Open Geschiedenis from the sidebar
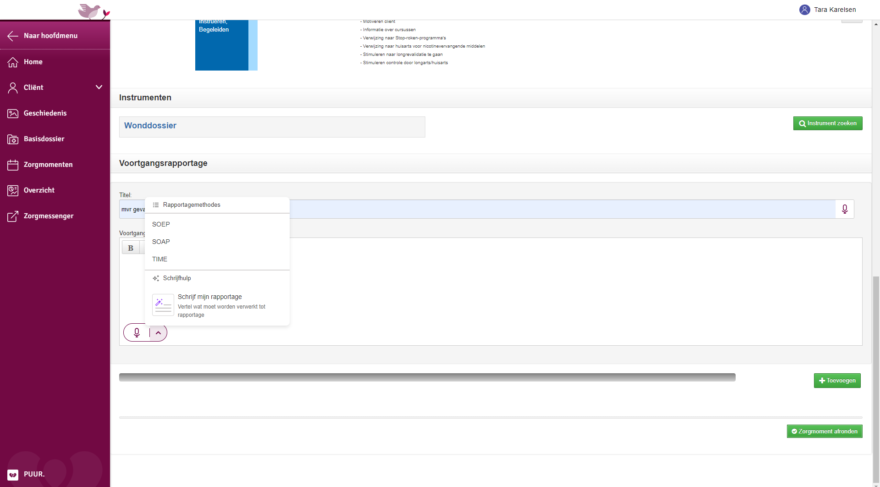The width and height of the screenshot is (880, 487). point(13,113)
